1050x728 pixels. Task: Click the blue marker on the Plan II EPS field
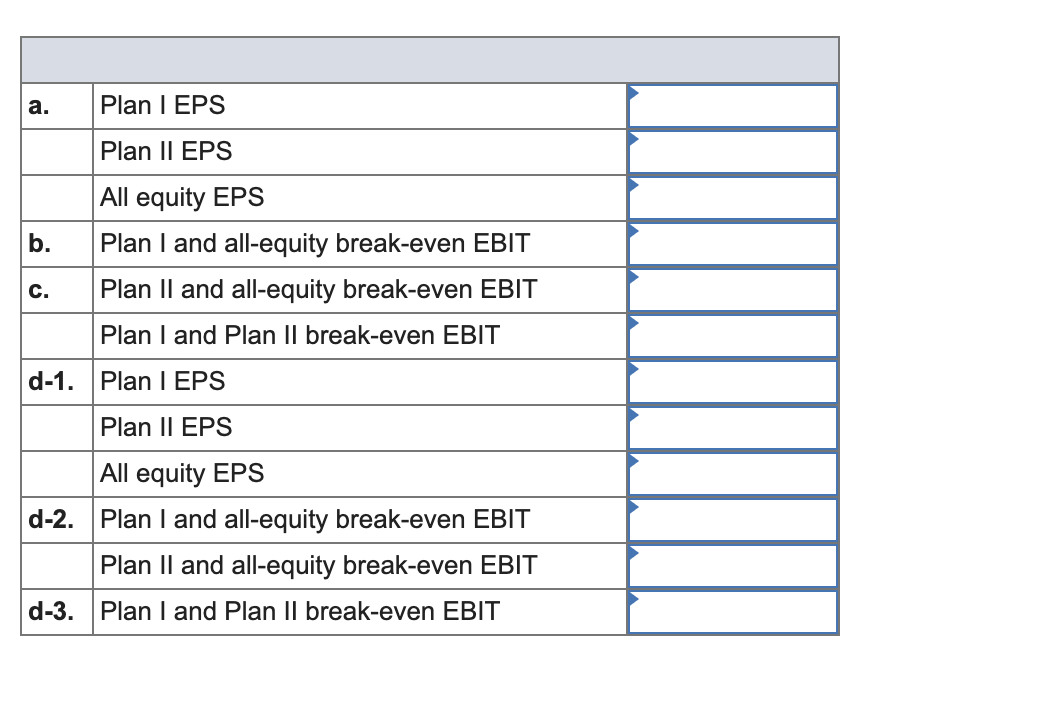coord(632,138)
